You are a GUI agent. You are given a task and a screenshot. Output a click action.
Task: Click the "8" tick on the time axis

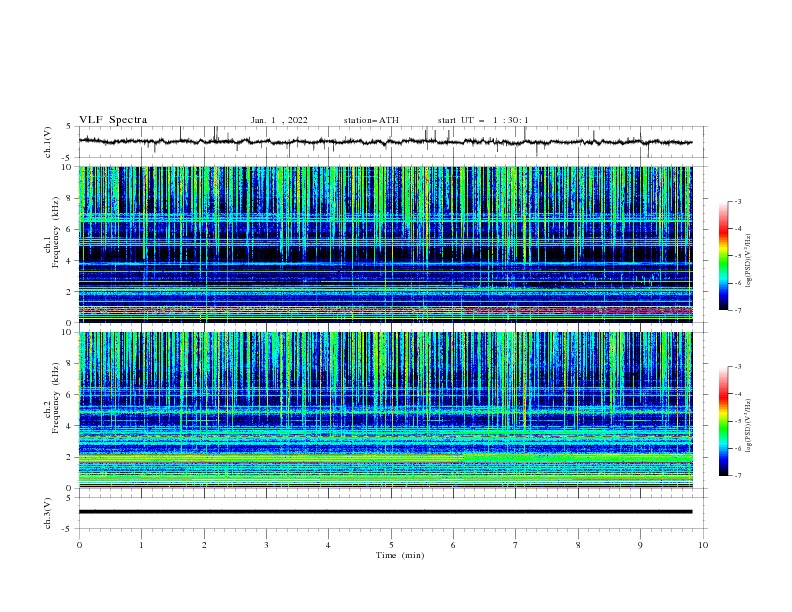(578, 545)
